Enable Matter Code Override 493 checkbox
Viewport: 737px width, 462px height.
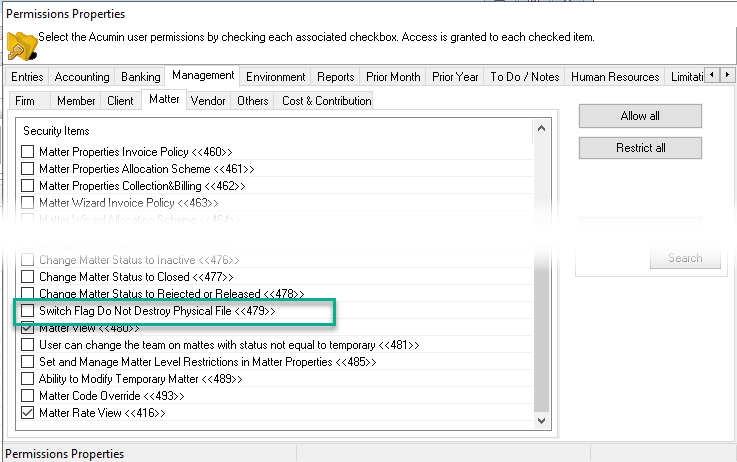(28, 395)
